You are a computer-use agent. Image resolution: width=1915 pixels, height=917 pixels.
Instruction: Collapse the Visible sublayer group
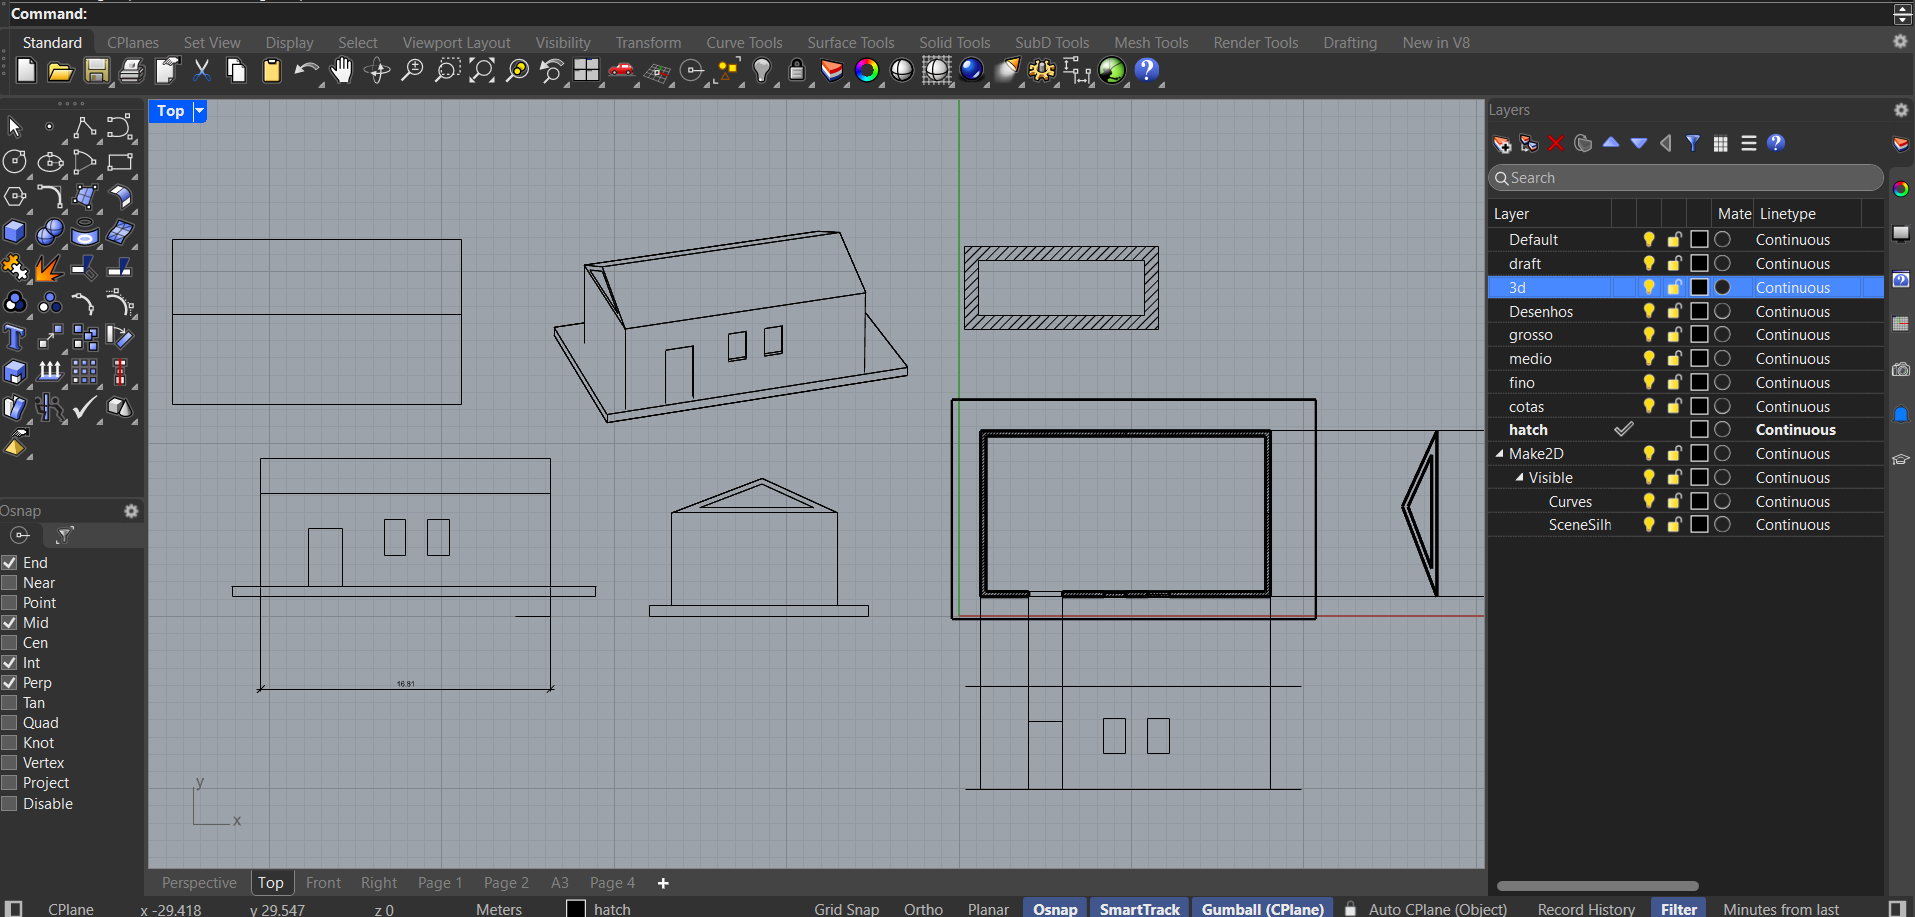click(x=1519, y=478)
